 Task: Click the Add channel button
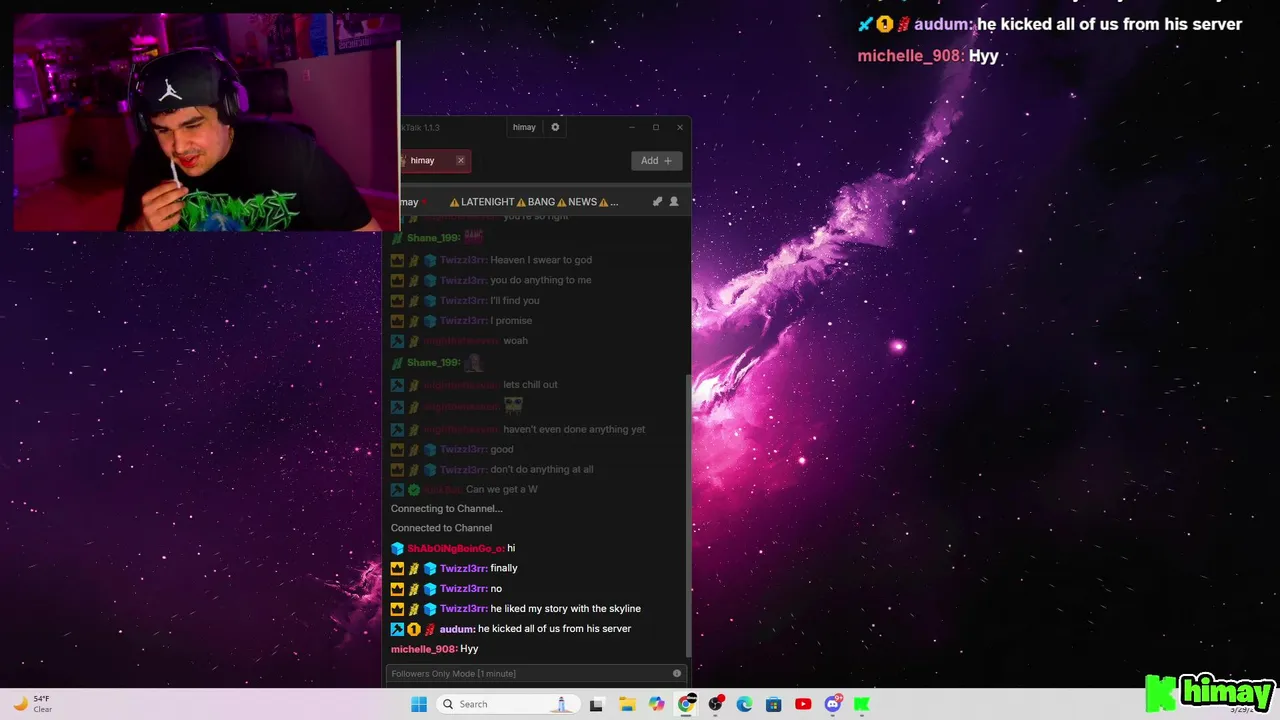point(656,160)
